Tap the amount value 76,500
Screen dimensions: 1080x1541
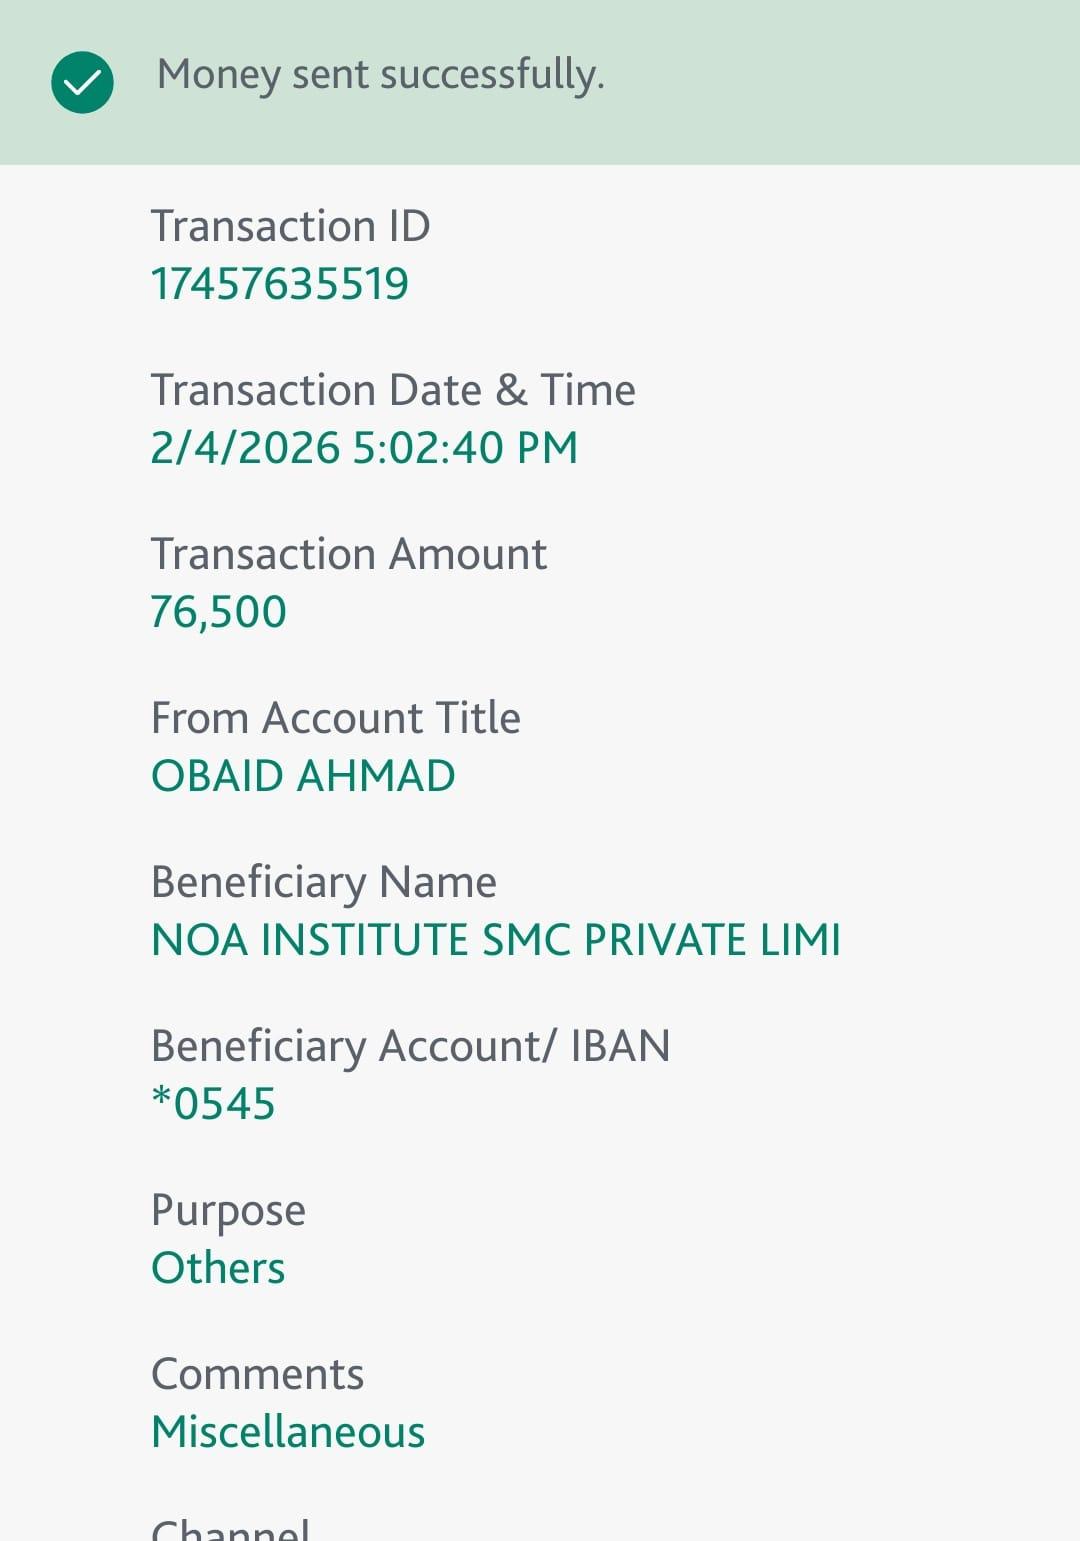(218, 612)
